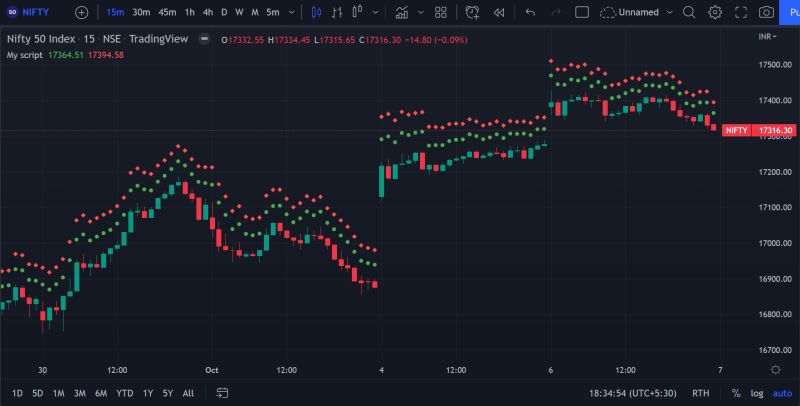Viewport: 800px width, 406px height.
Task: Open the Unnamed layout cloud save
Action: pyautogui.click(x=630, y=12)
